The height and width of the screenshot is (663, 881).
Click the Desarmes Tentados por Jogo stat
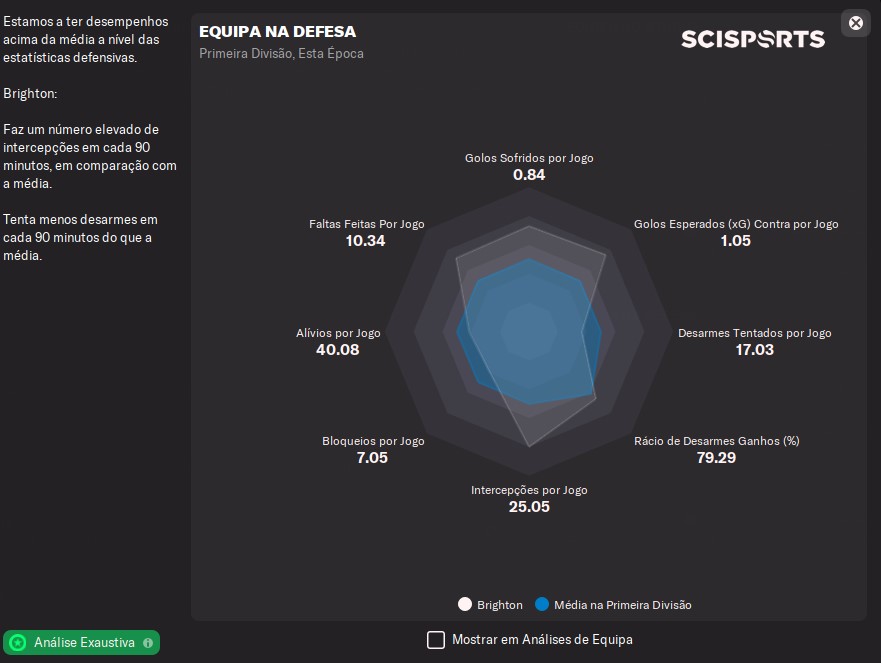pyautogui.click(x=754, y=333)
